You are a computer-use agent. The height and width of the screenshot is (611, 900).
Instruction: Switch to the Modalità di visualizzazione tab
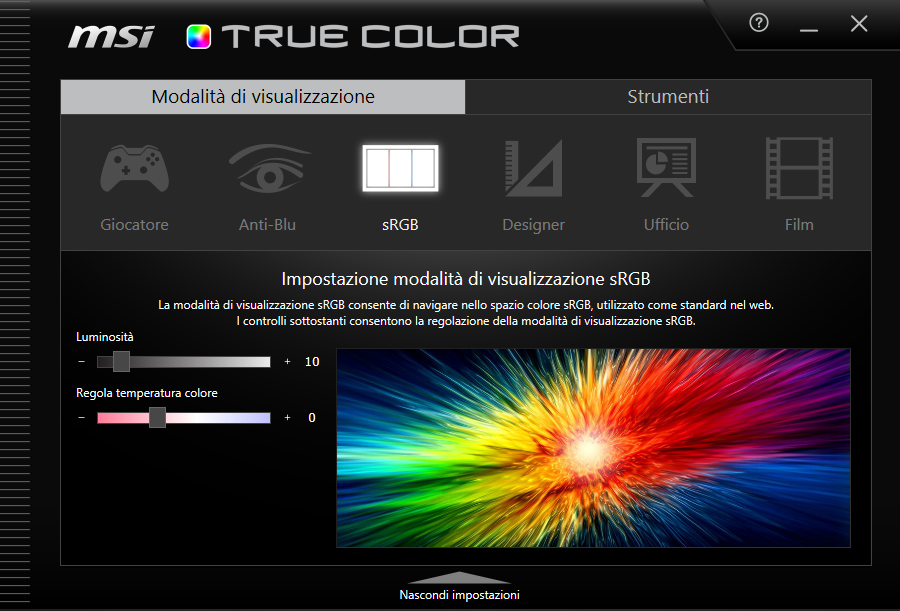263,96
